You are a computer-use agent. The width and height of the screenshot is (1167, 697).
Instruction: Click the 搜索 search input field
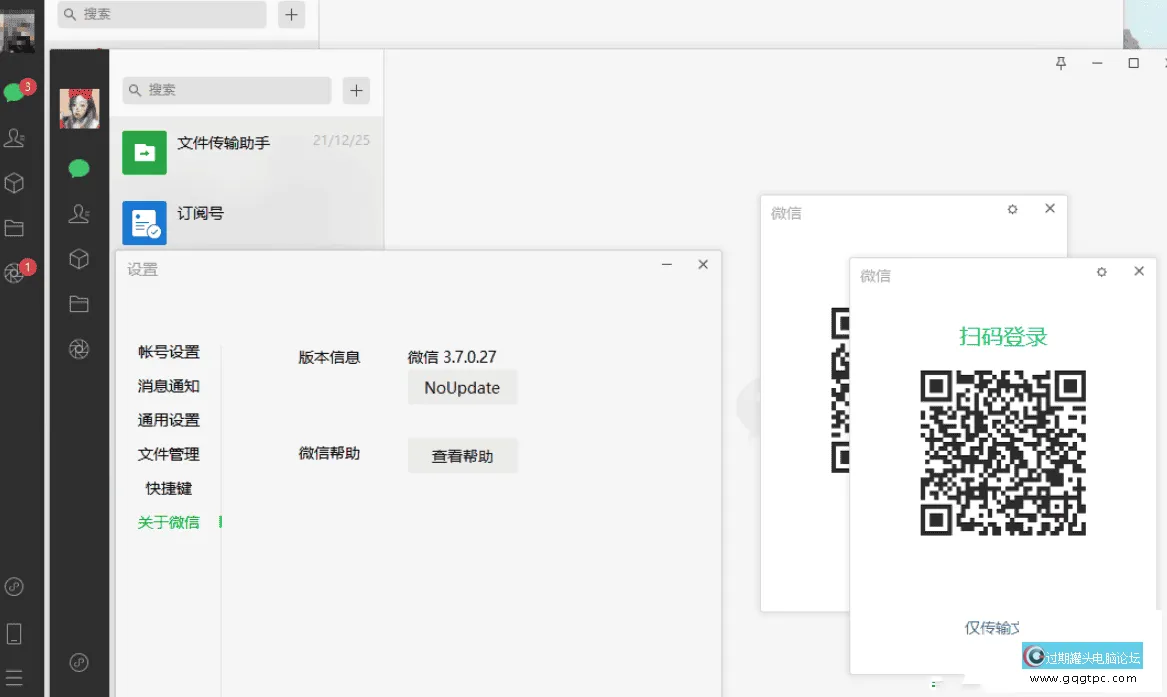[226, 90]
